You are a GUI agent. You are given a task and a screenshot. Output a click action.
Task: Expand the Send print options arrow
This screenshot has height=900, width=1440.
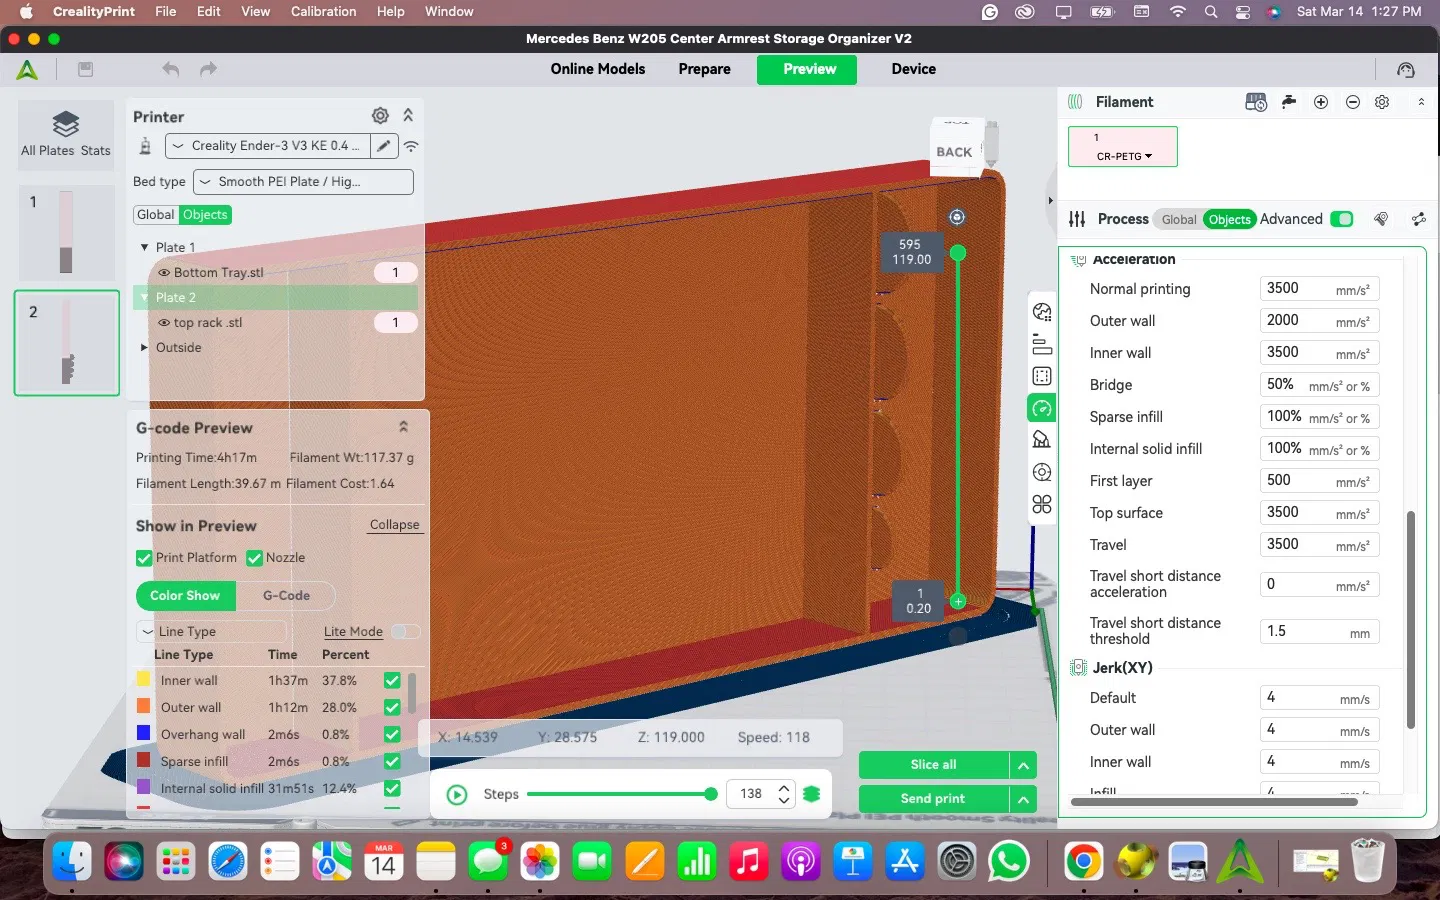(1023, 799)
